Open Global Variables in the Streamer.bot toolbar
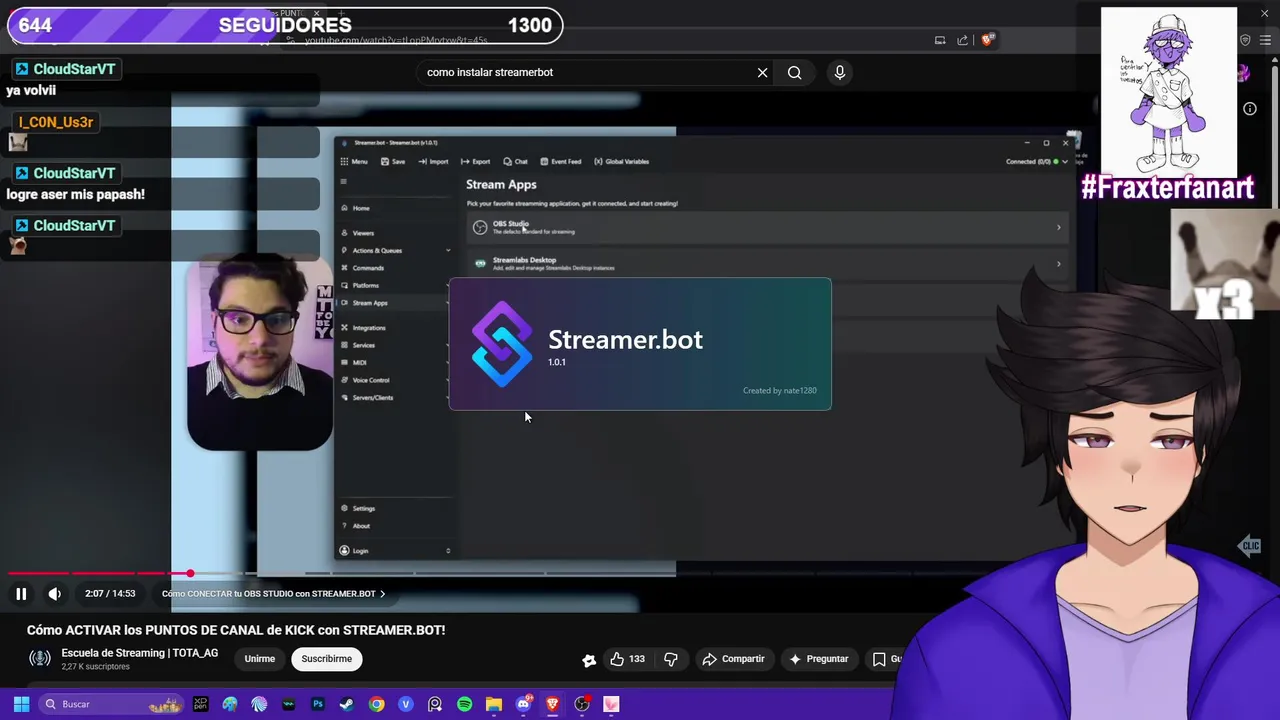This screenshot has width=1280, height=720. pos(621,161)
